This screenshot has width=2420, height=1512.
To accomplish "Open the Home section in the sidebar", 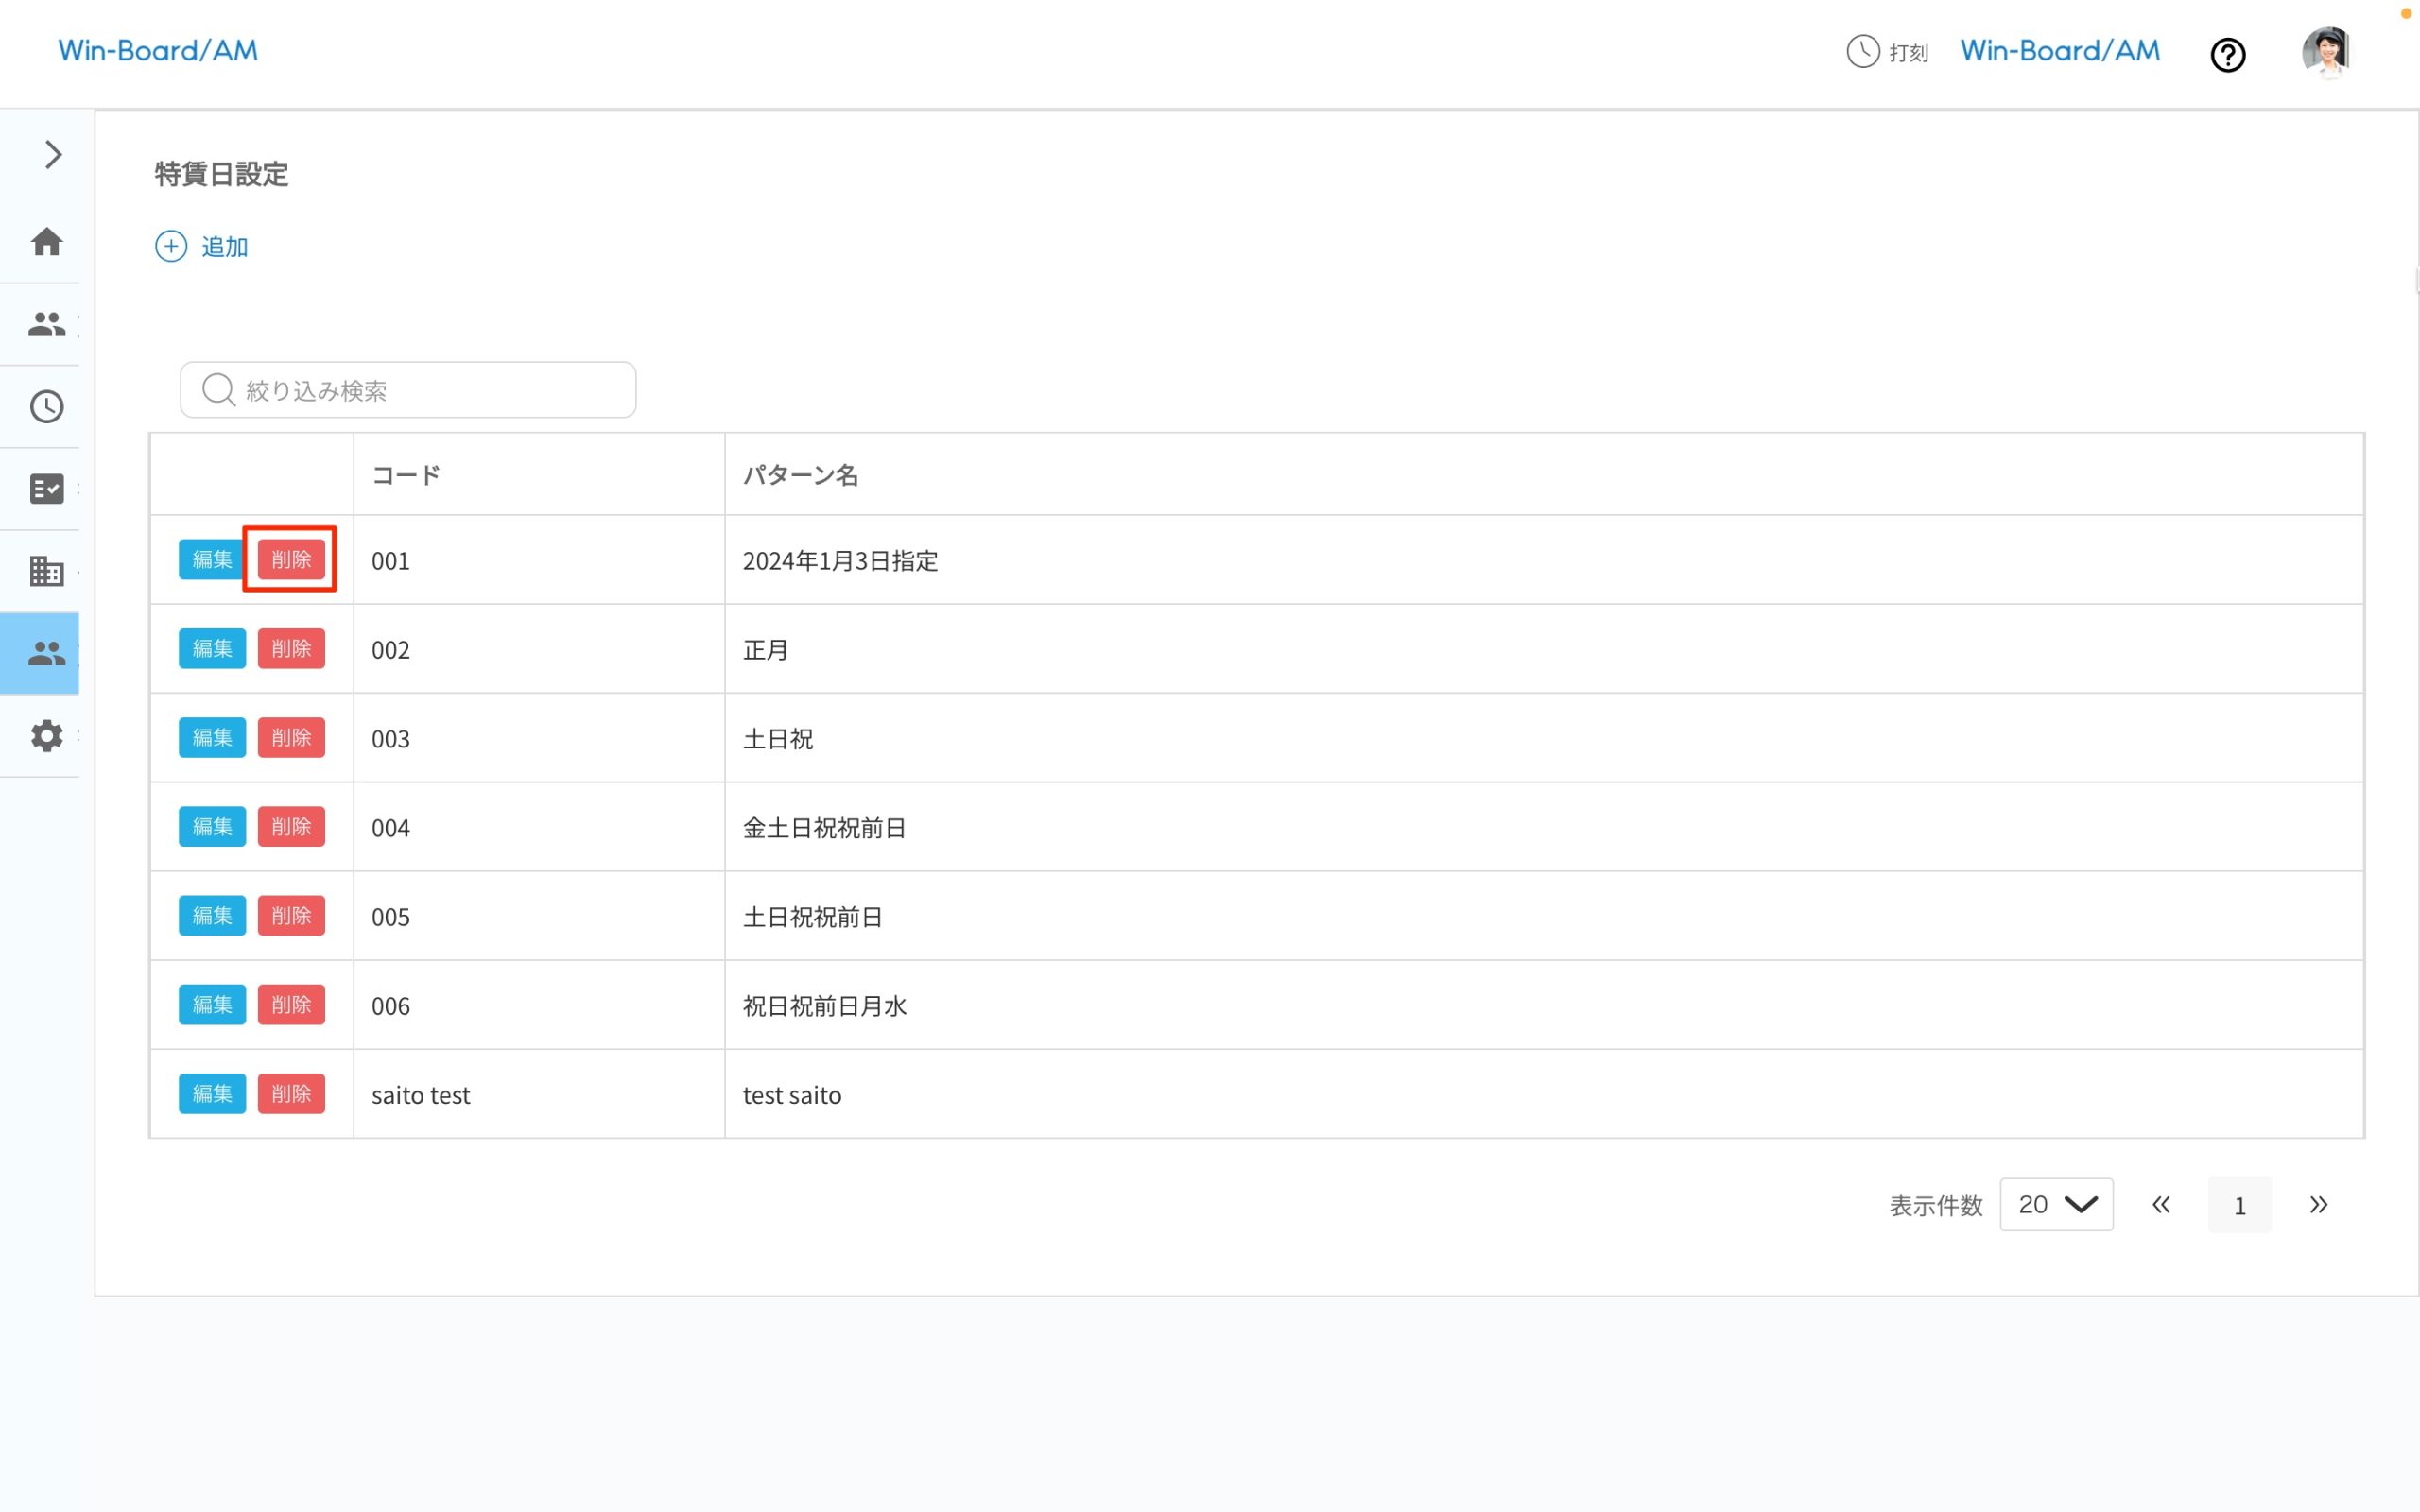I will pyautogui.click(x=45, y=242).
